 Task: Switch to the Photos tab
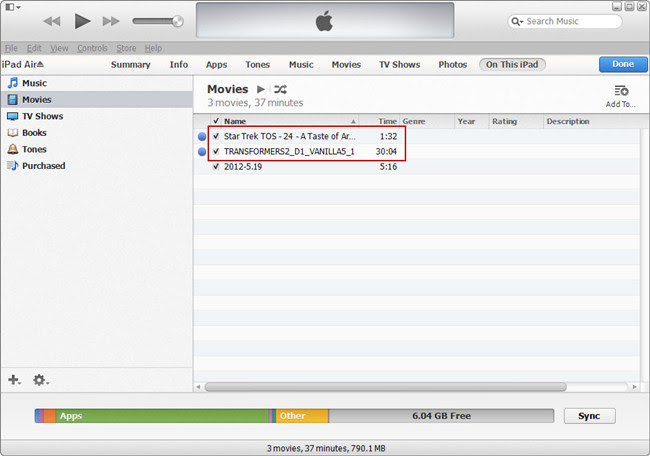pyautogui.click(x=453, y=64)
